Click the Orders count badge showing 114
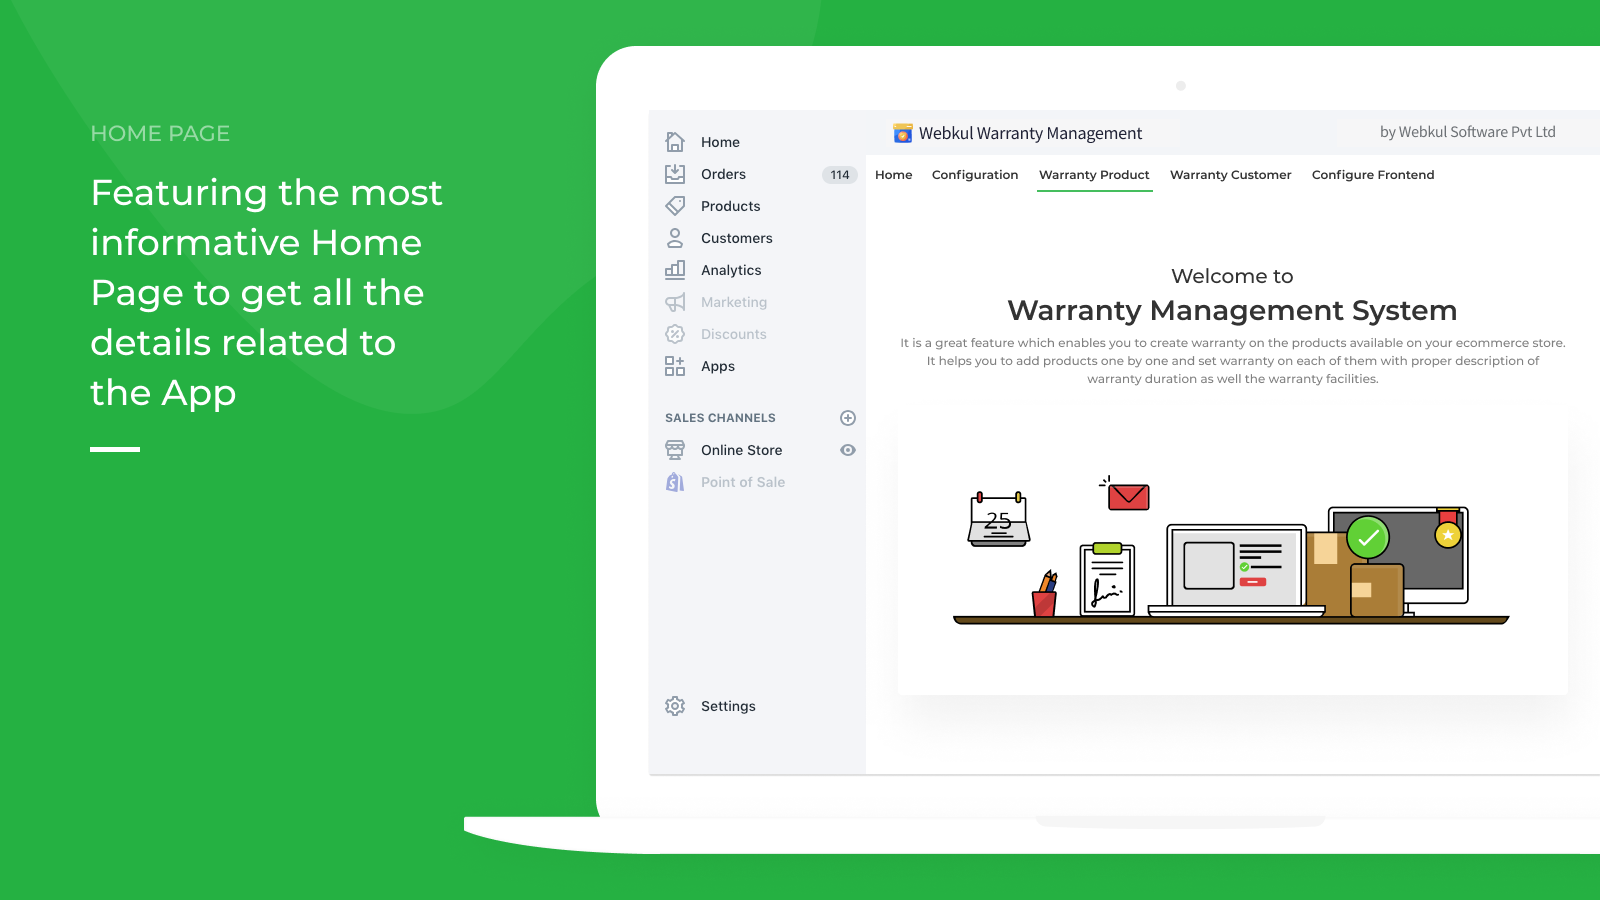This screenshot has height=900, width=1600. [x=838, y=174]
